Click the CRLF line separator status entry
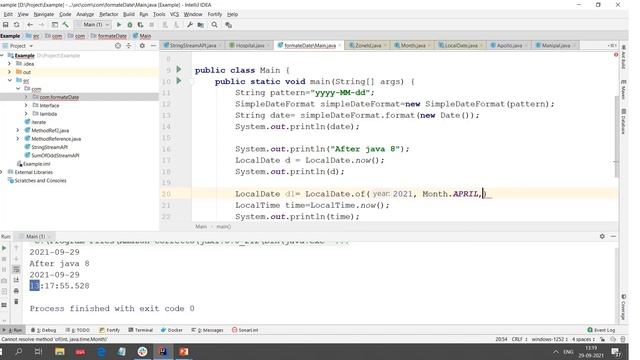 coord(519,339)
